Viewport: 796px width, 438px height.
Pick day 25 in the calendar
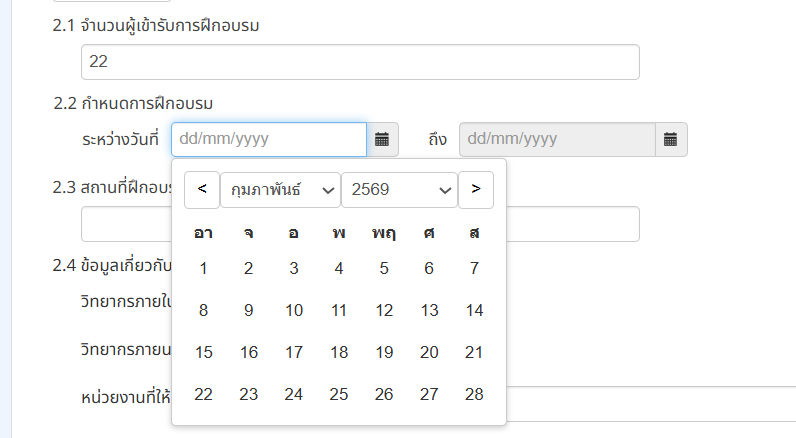pyautogui.click(x=339, y=394)
